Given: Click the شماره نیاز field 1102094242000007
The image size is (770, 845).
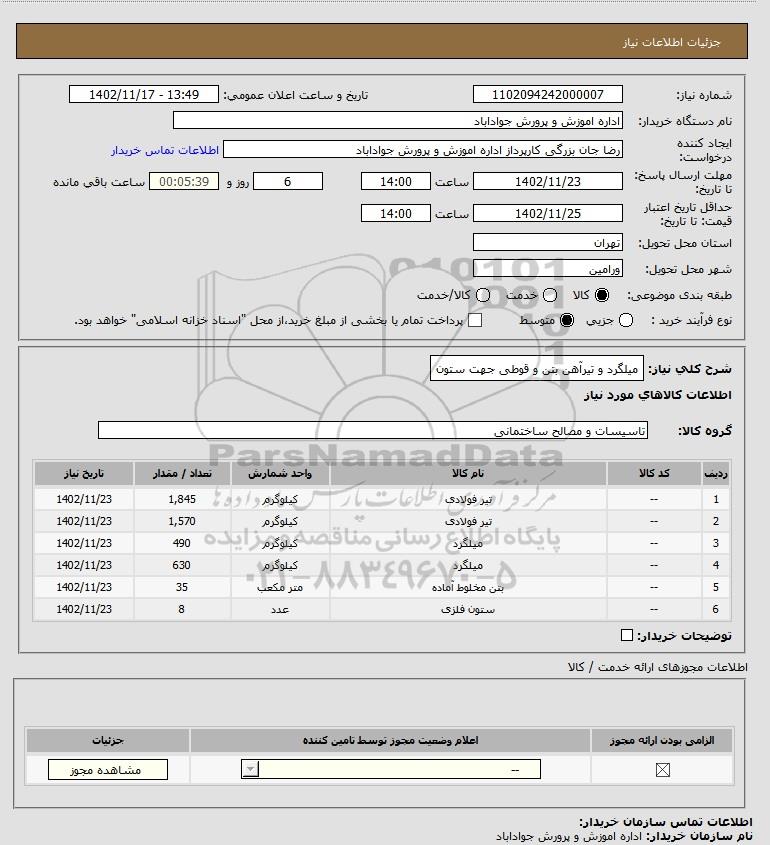Looking at the screenshot, I should 547,94.
